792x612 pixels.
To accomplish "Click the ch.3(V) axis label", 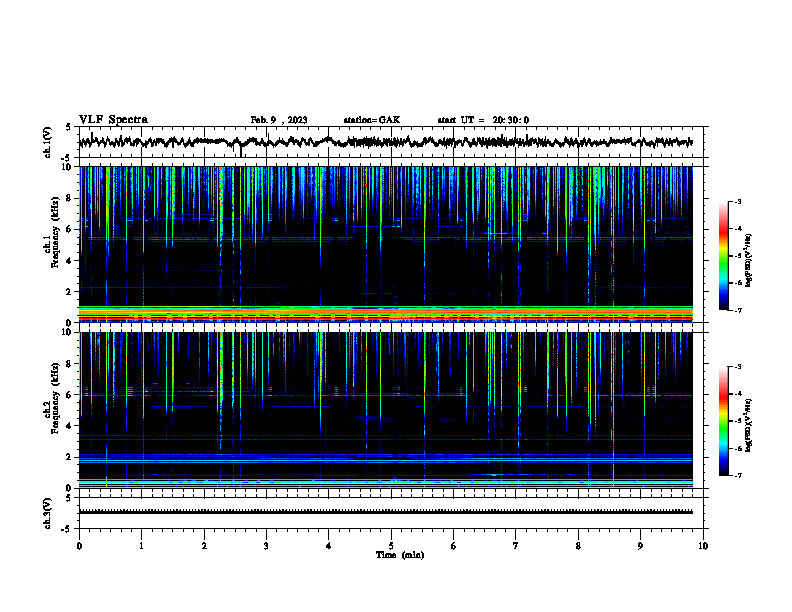I will [48, 513].
